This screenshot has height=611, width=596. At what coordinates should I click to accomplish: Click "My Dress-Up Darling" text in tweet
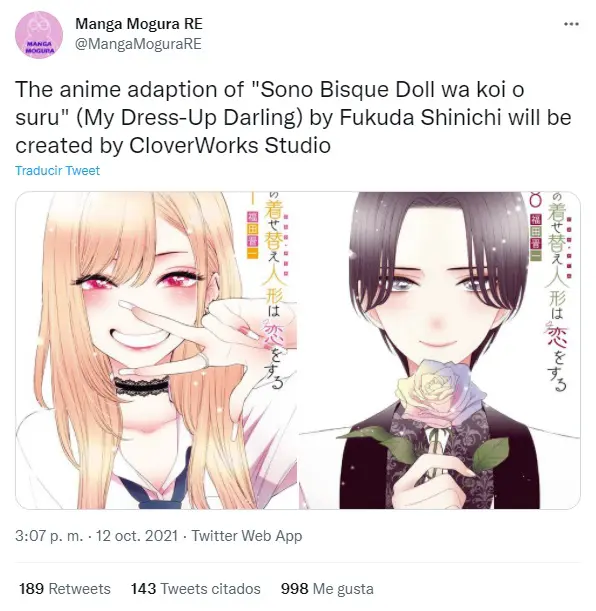[189, 118]
